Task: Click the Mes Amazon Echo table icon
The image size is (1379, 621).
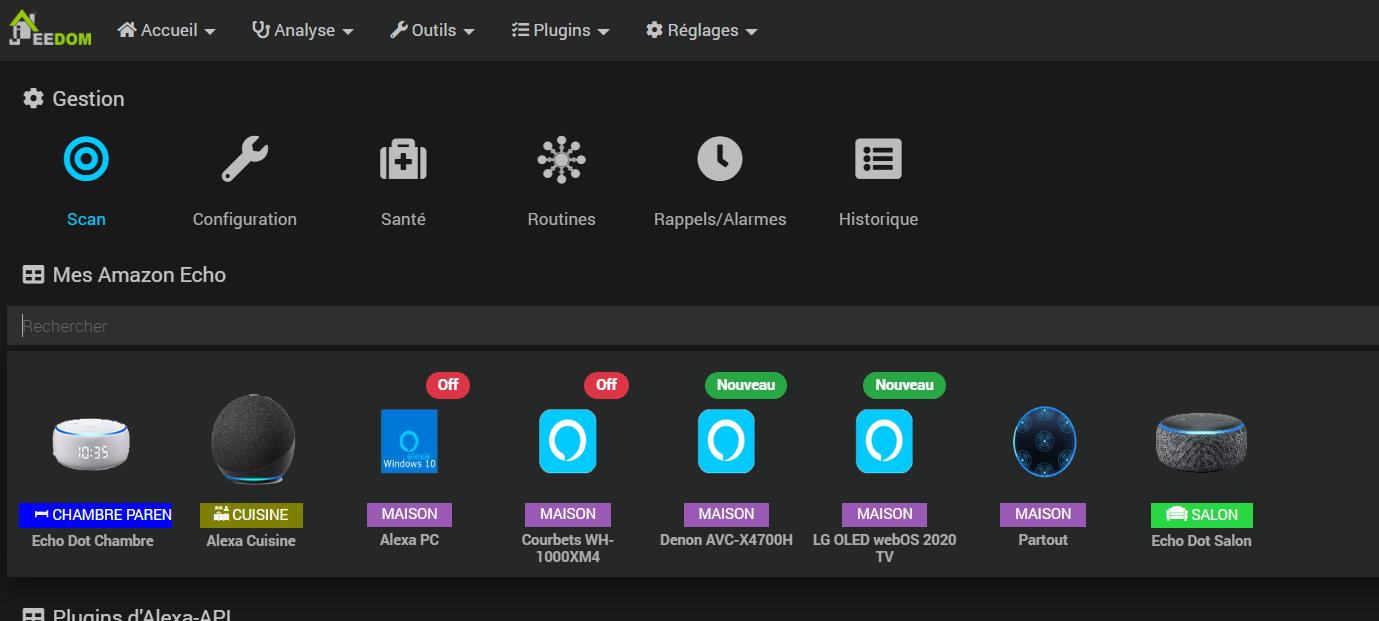Action: coord(33,274)
